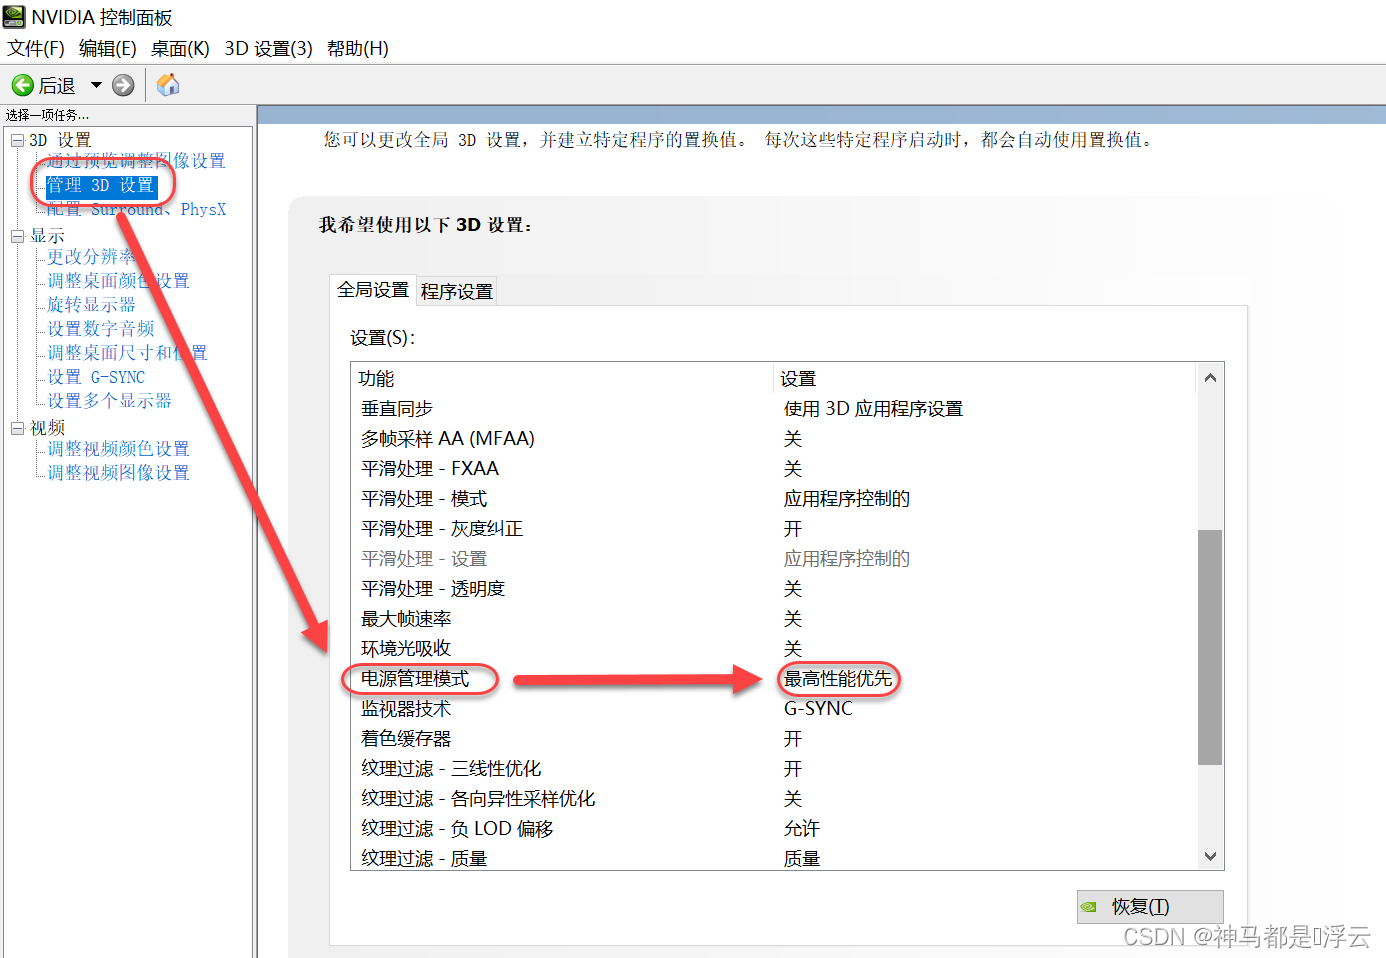Open the 帮助(H) menu
This screenshot has width=1386, height=958.
coord(358,49)
